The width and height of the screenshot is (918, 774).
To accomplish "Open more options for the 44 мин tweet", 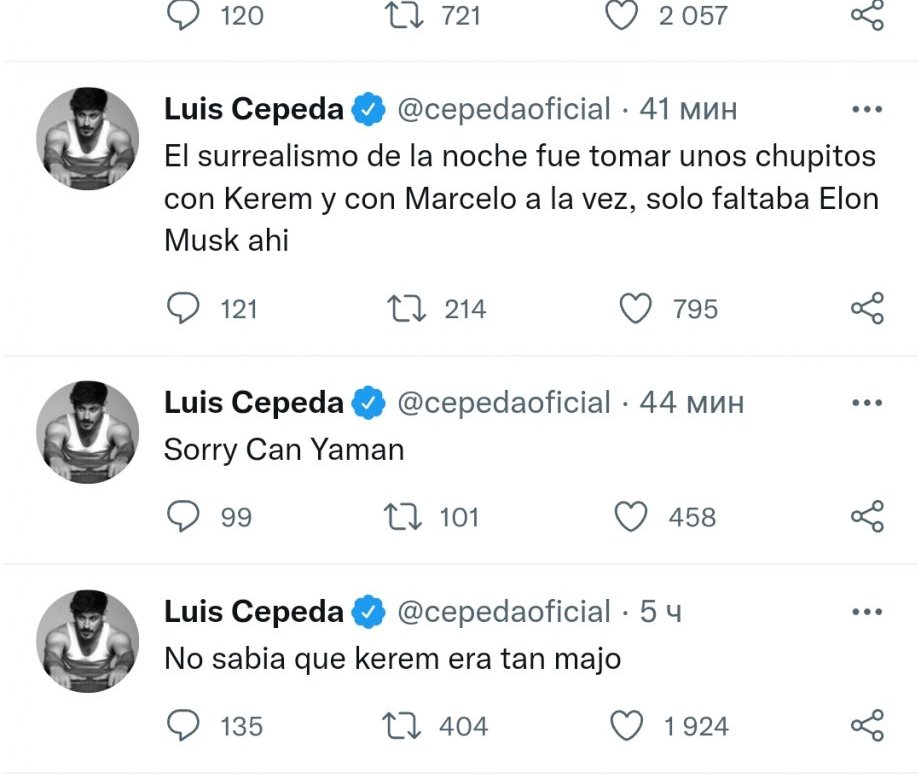I will [x=866, y=402].
